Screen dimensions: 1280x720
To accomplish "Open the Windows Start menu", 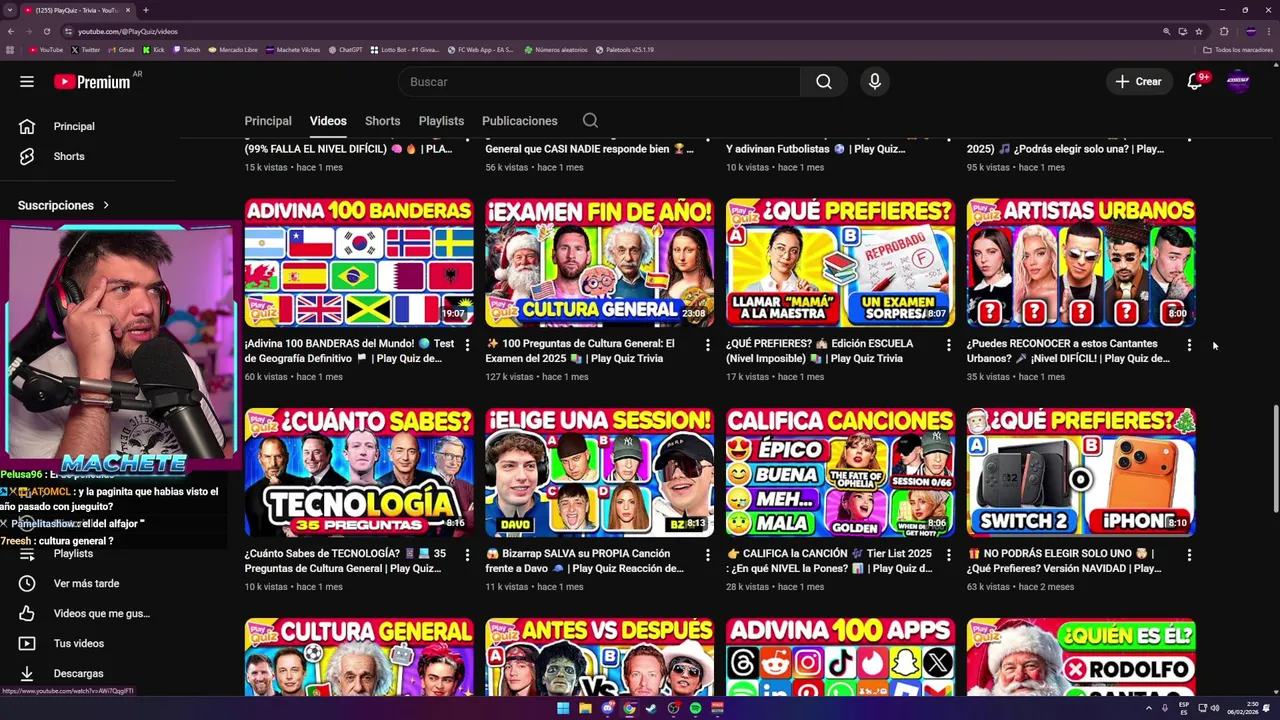I will (563, 708).
